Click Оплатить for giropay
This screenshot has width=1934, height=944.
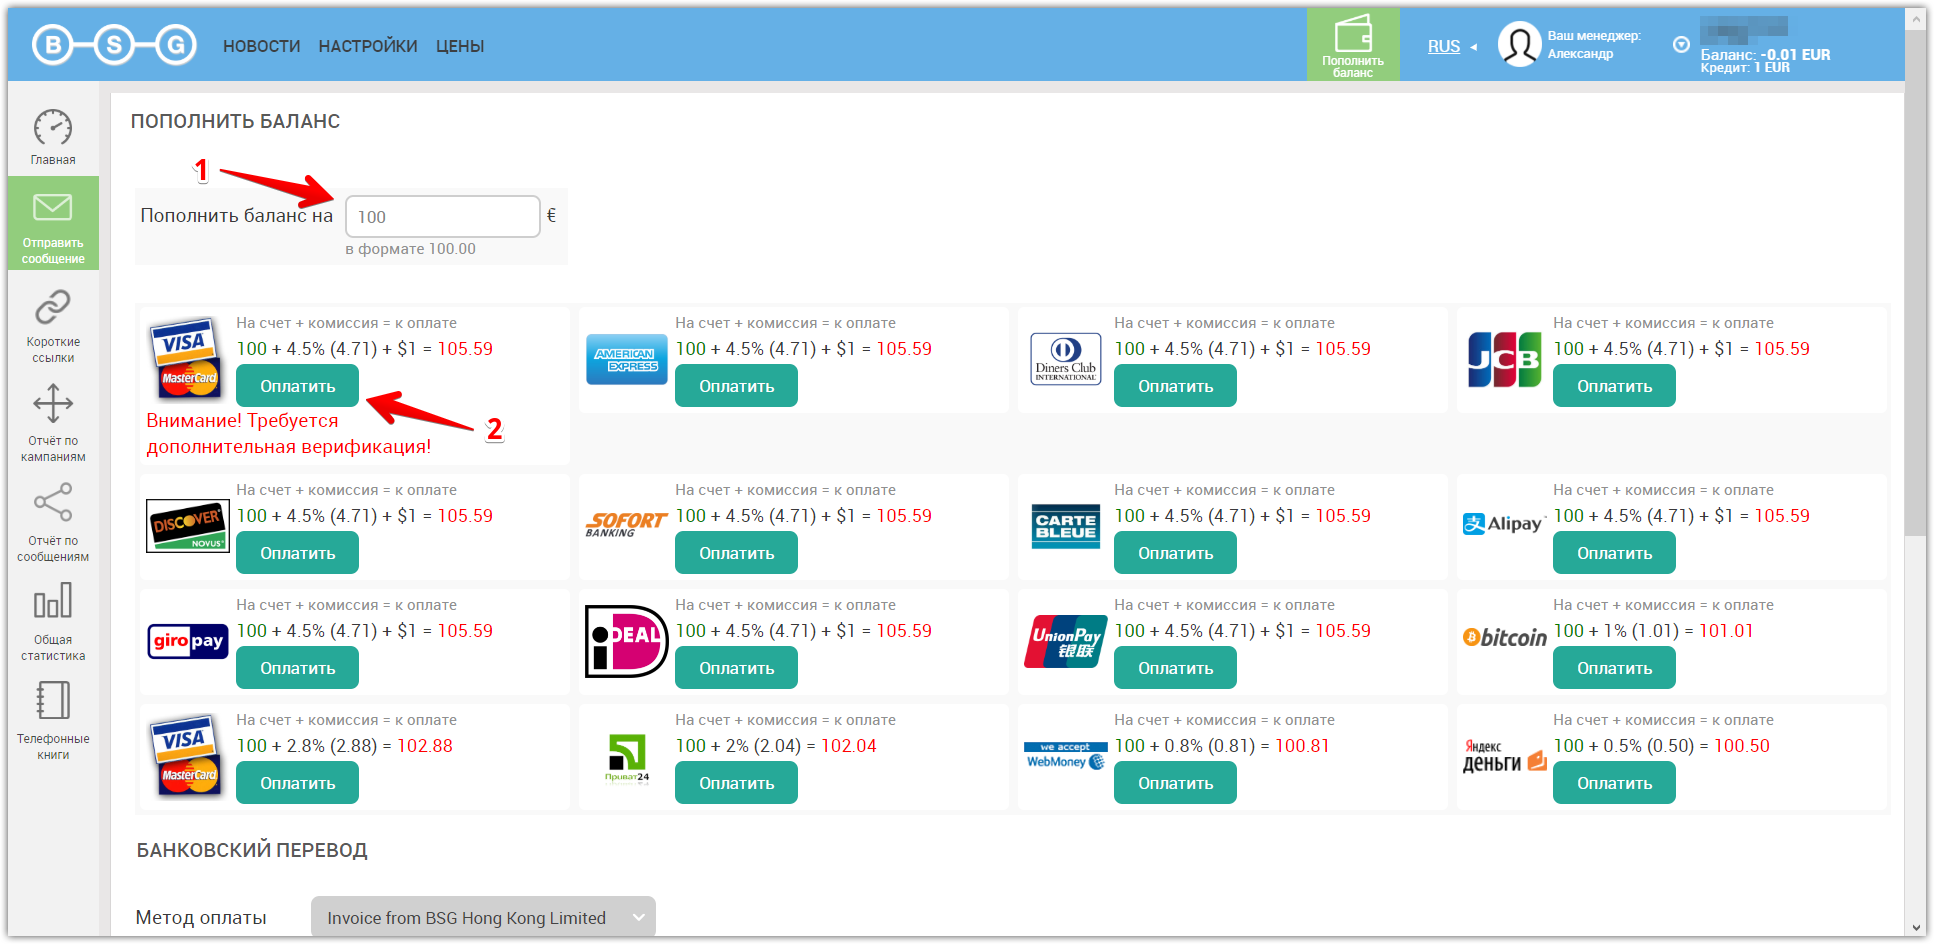[x=297, y=668]
